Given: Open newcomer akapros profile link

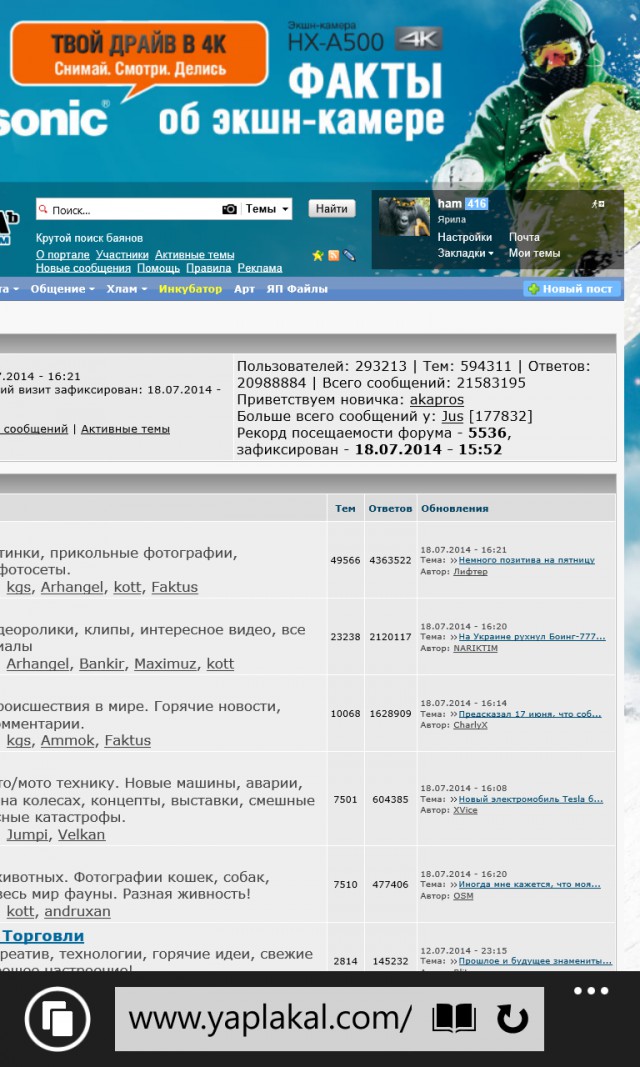Looking at the screenshot, I should (437, 399).
